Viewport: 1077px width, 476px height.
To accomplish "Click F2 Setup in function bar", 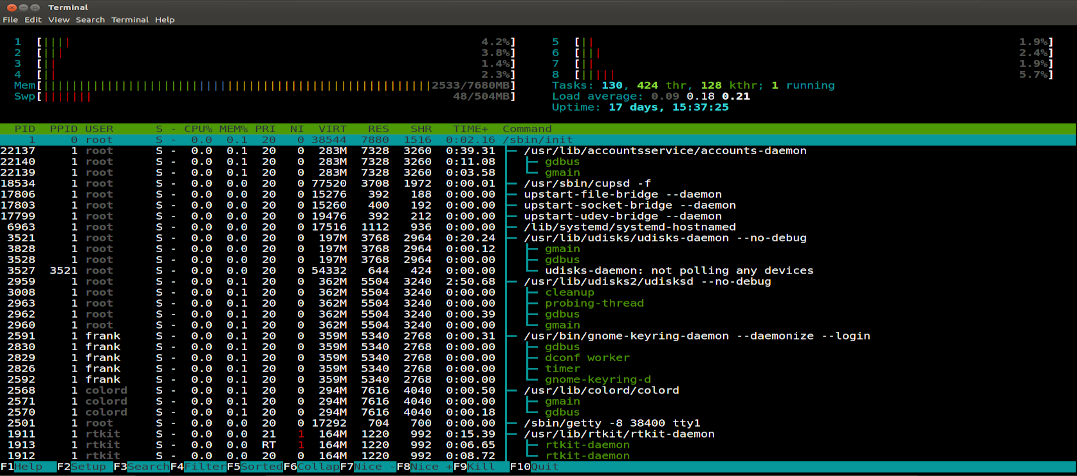I will coord(84,467).
